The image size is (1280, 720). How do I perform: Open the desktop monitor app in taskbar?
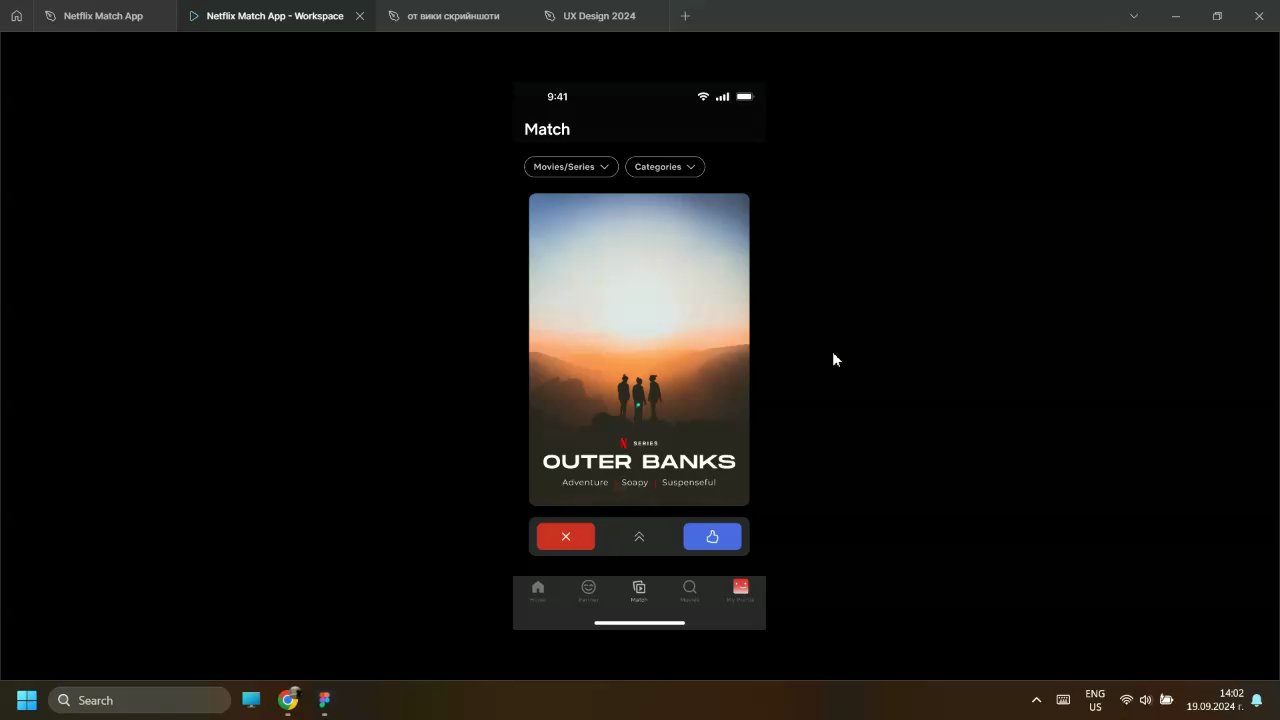(251, 700)
